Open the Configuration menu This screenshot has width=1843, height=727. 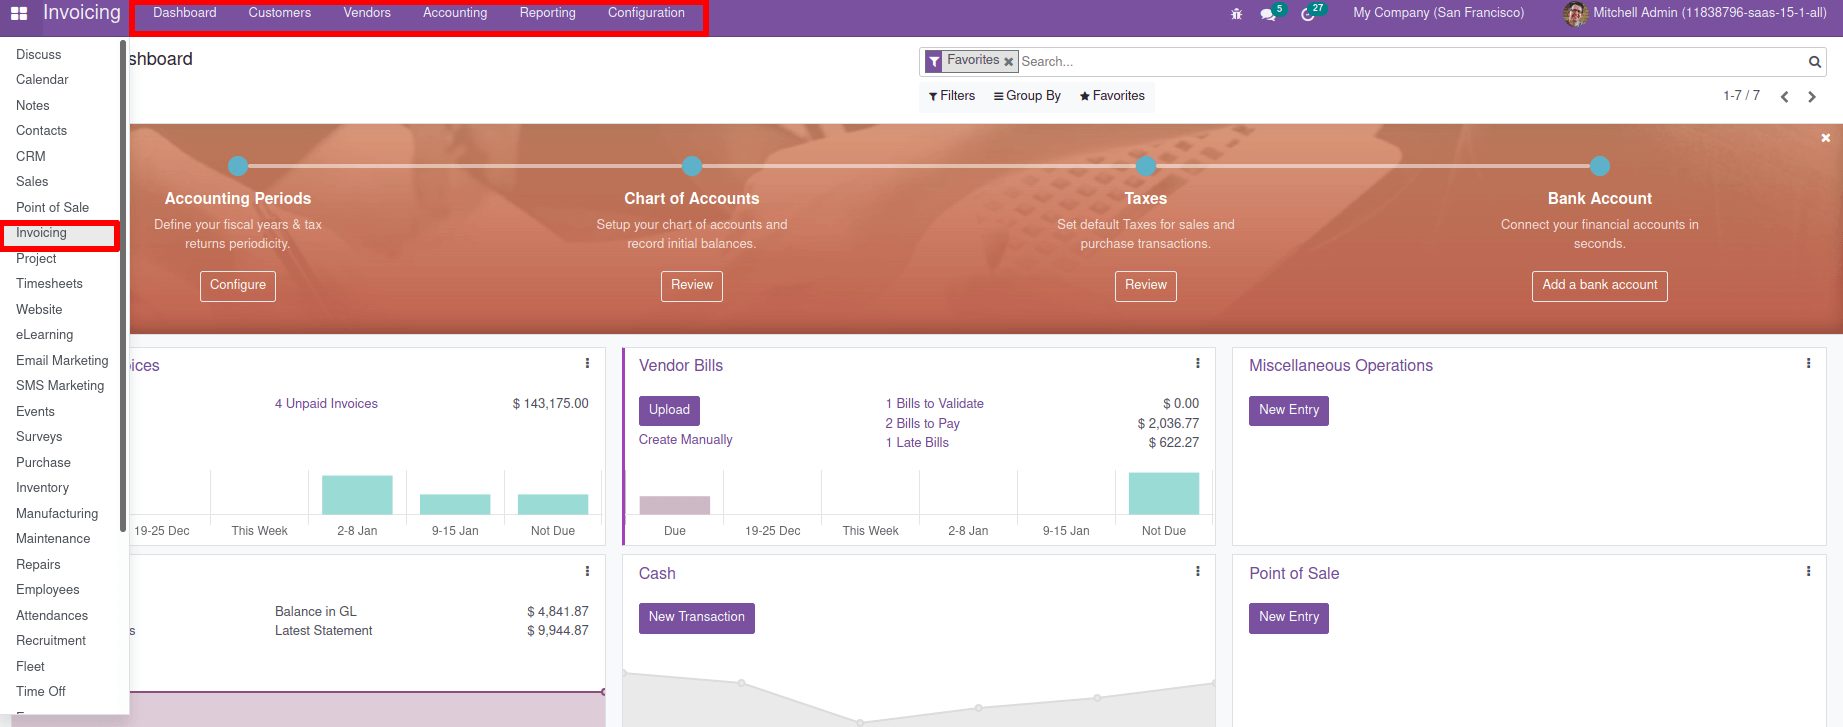coord(646,13)
